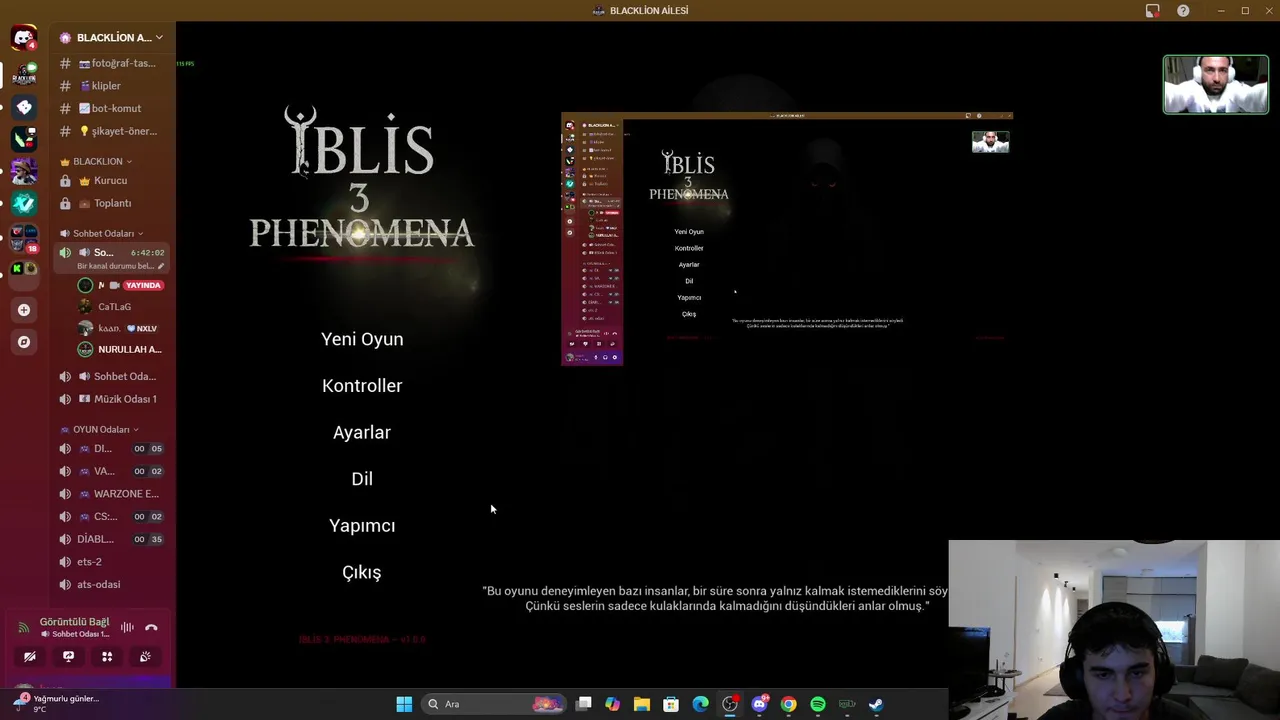Screen dimensions: 1280x720
Task: Open Spotify from the taskbar
Action: click(818, 704)
